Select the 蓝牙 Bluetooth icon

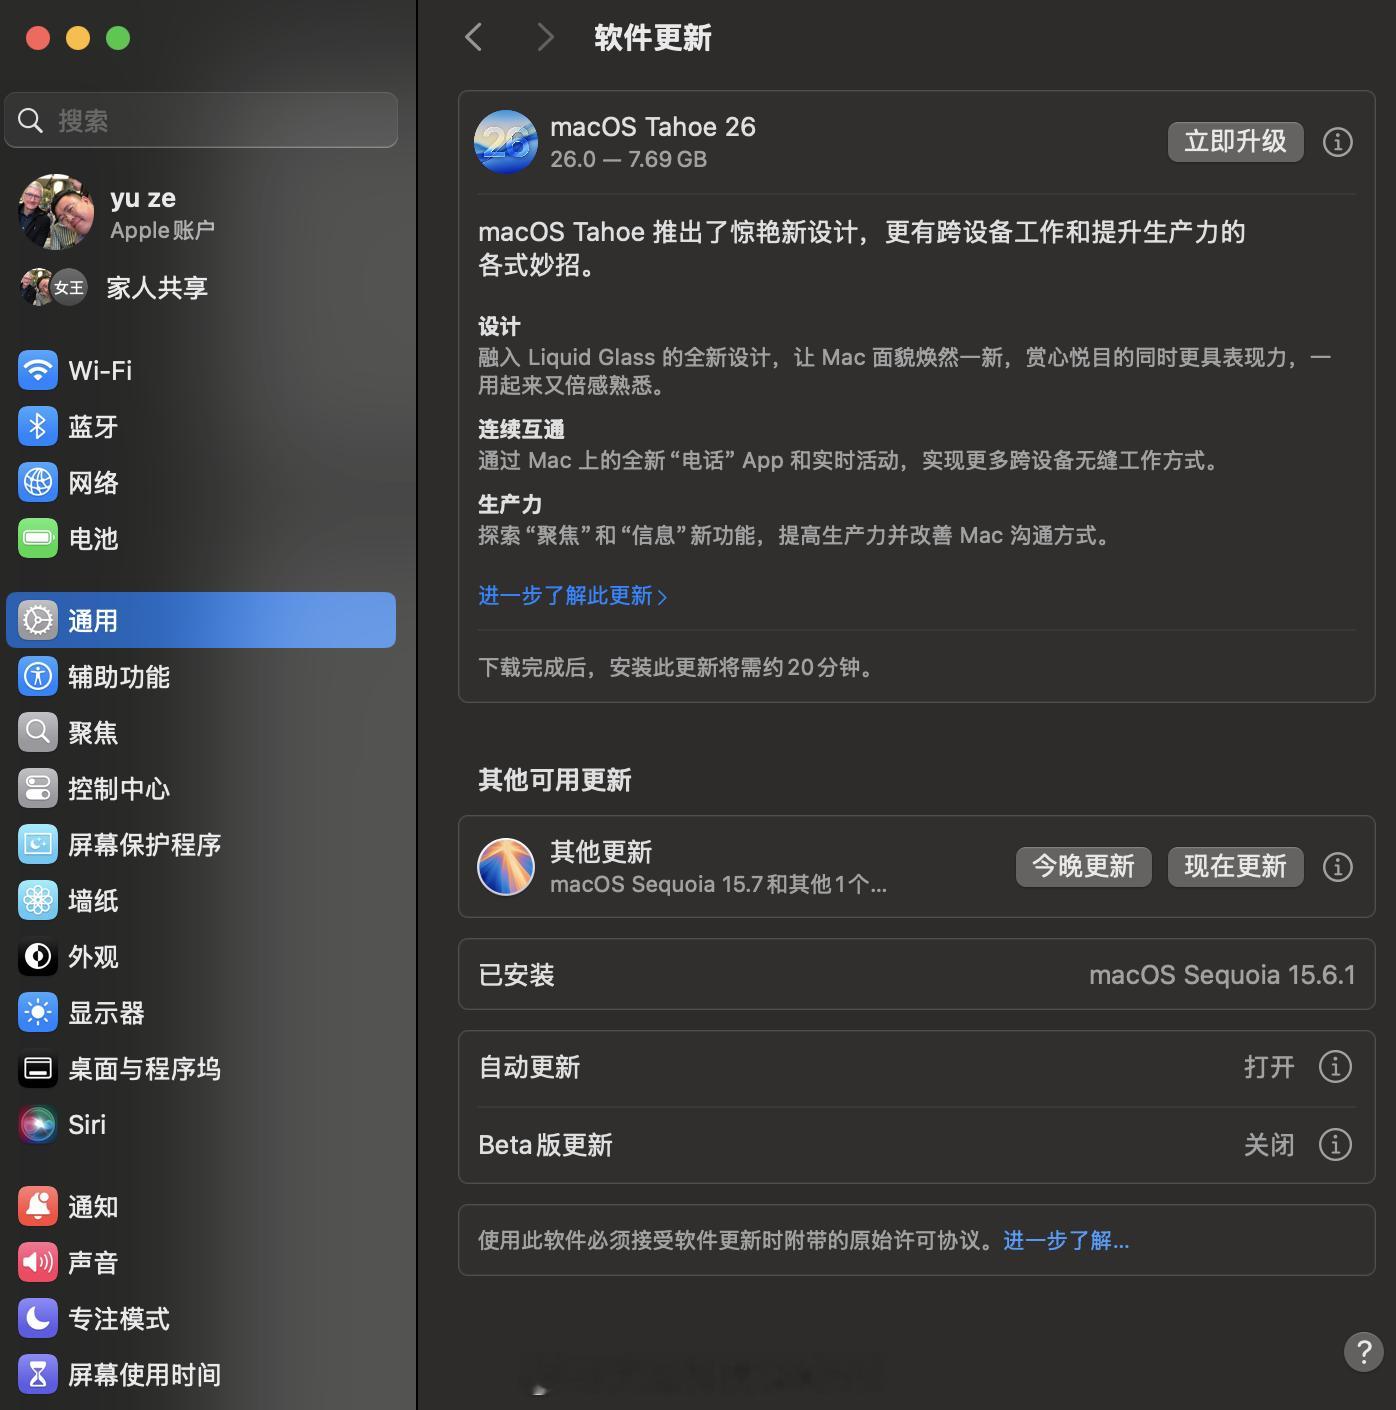click(38, 426)
